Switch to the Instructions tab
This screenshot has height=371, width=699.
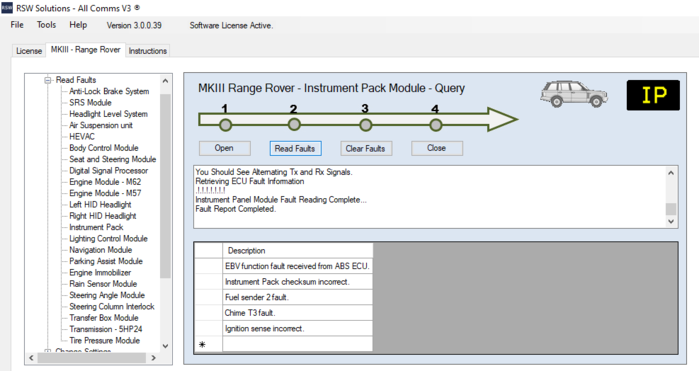[148, 51]
